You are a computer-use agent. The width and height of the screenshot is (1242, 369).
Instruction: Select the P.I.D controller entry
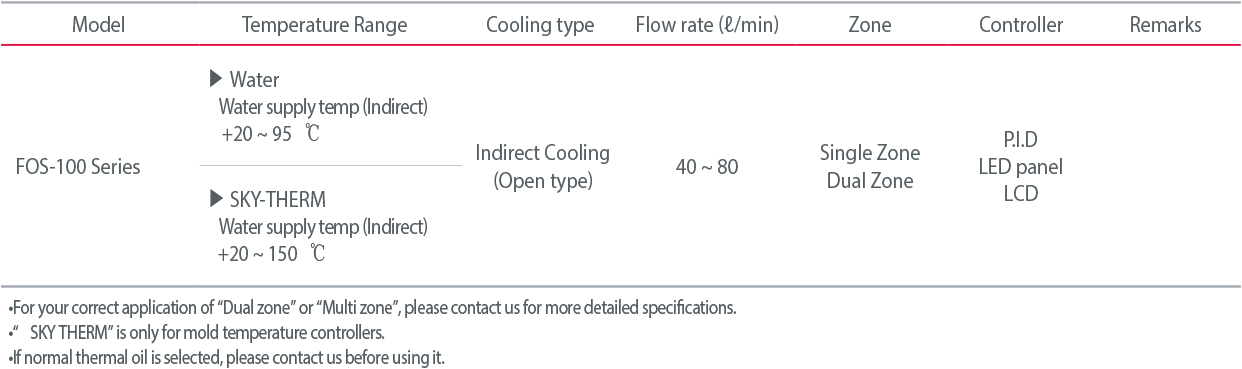[1021, 139]
